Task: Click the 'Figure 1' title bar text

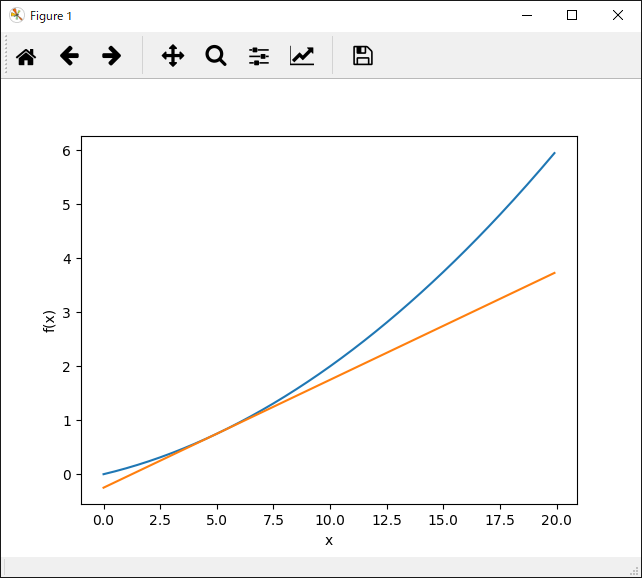Action: [x=50, y=16]
